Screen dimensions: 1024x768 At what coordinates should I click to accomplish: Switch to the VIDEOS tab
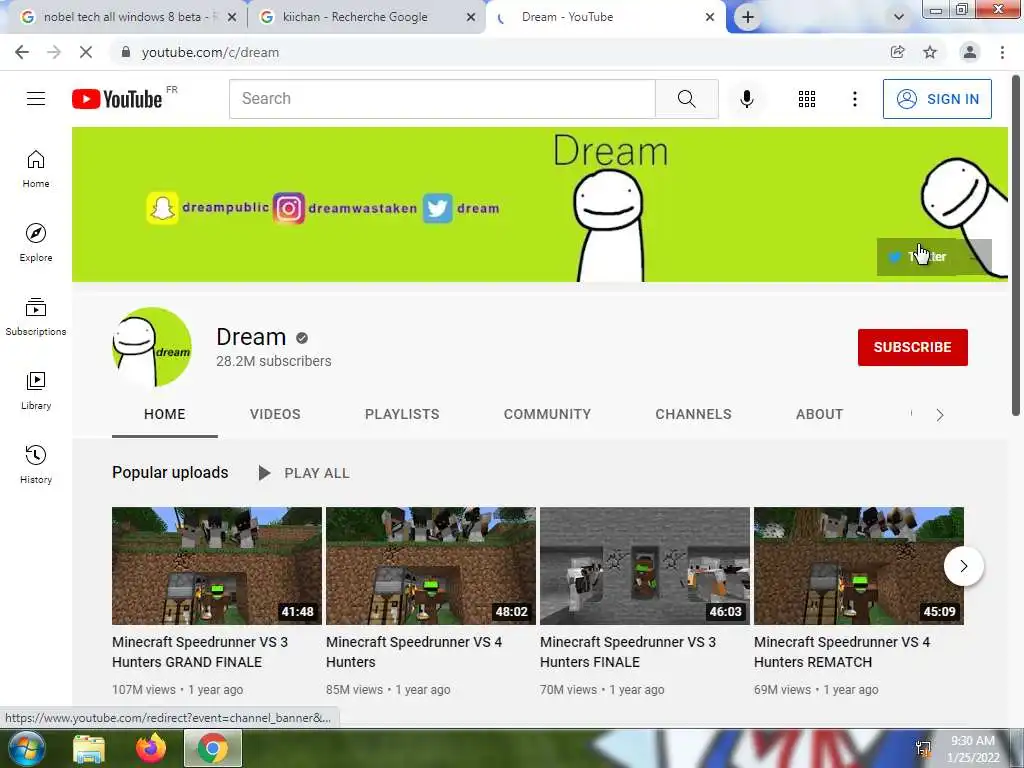coord(275,414)
